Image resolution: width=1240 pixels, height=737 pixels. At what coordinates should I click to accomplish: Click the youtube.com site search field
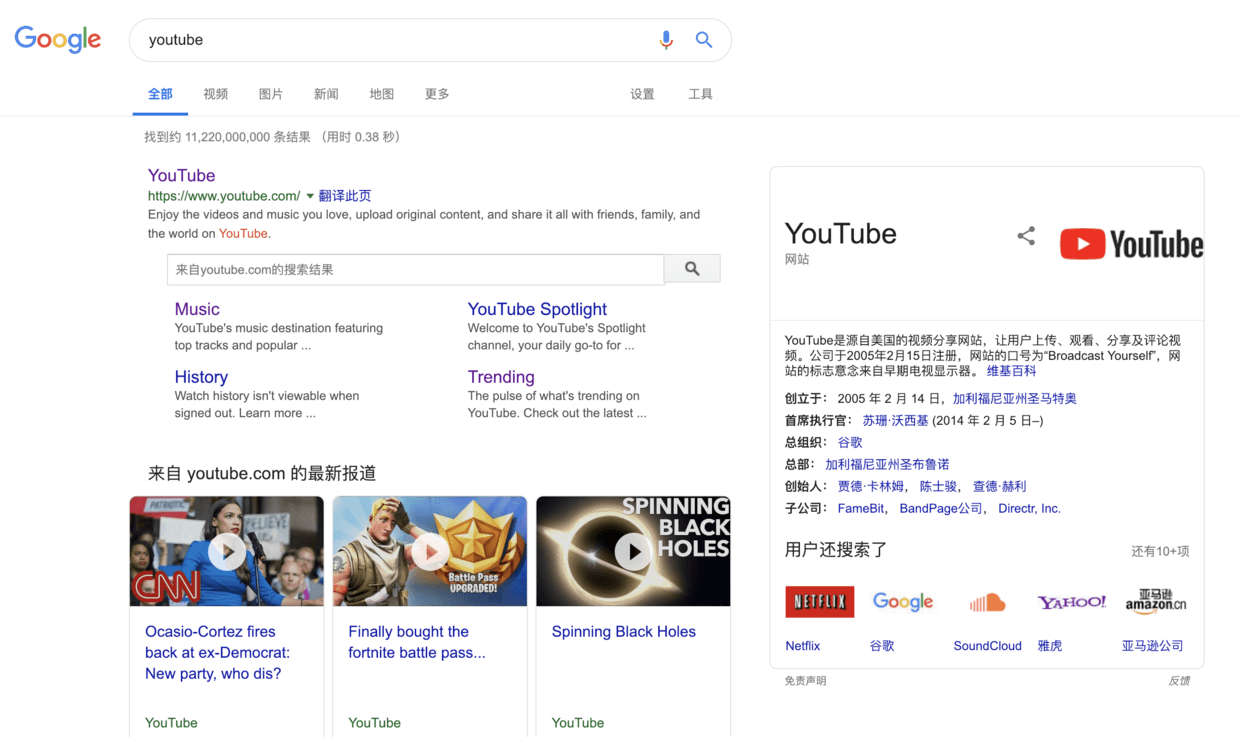[415, 269]
